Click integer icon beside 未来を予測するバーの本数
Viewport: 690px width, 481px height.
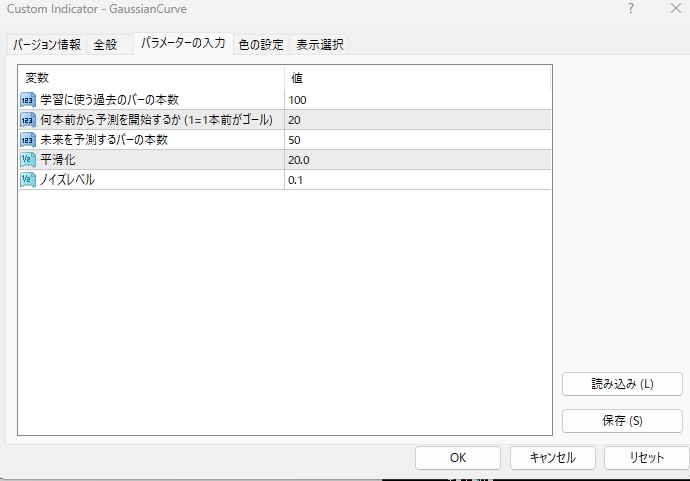click(x=28, y=140)
